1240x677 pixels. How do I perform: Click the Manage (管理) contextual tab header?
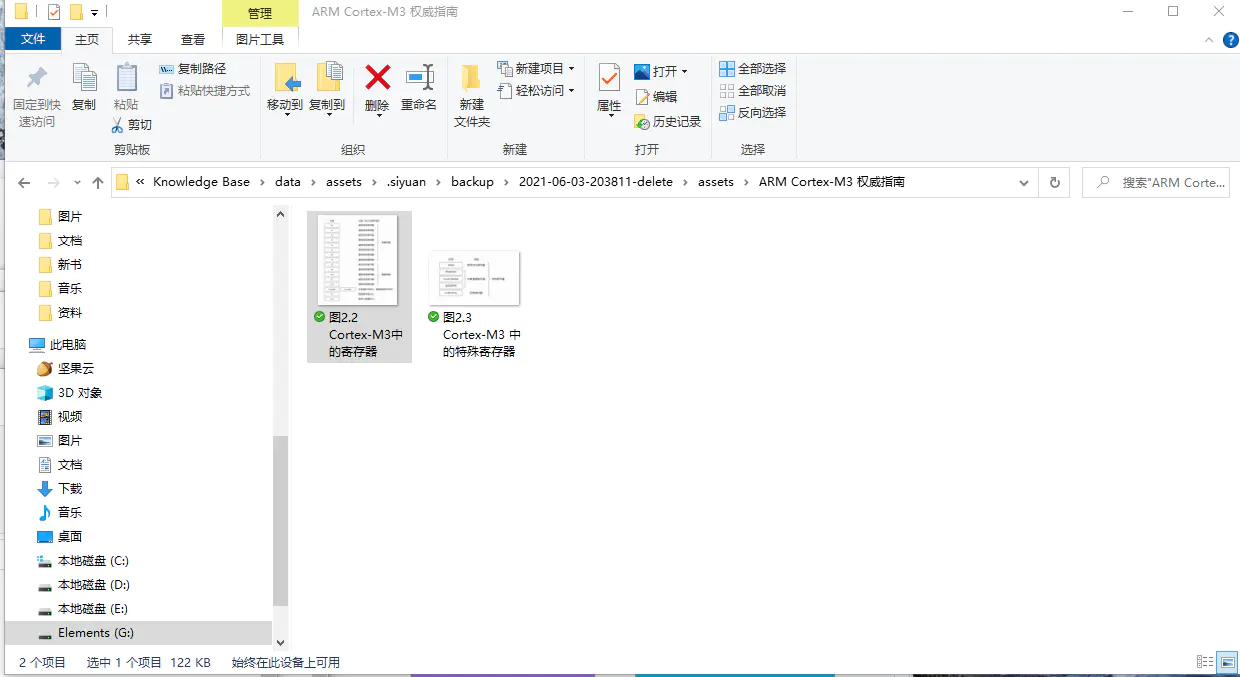click(260, 13)
